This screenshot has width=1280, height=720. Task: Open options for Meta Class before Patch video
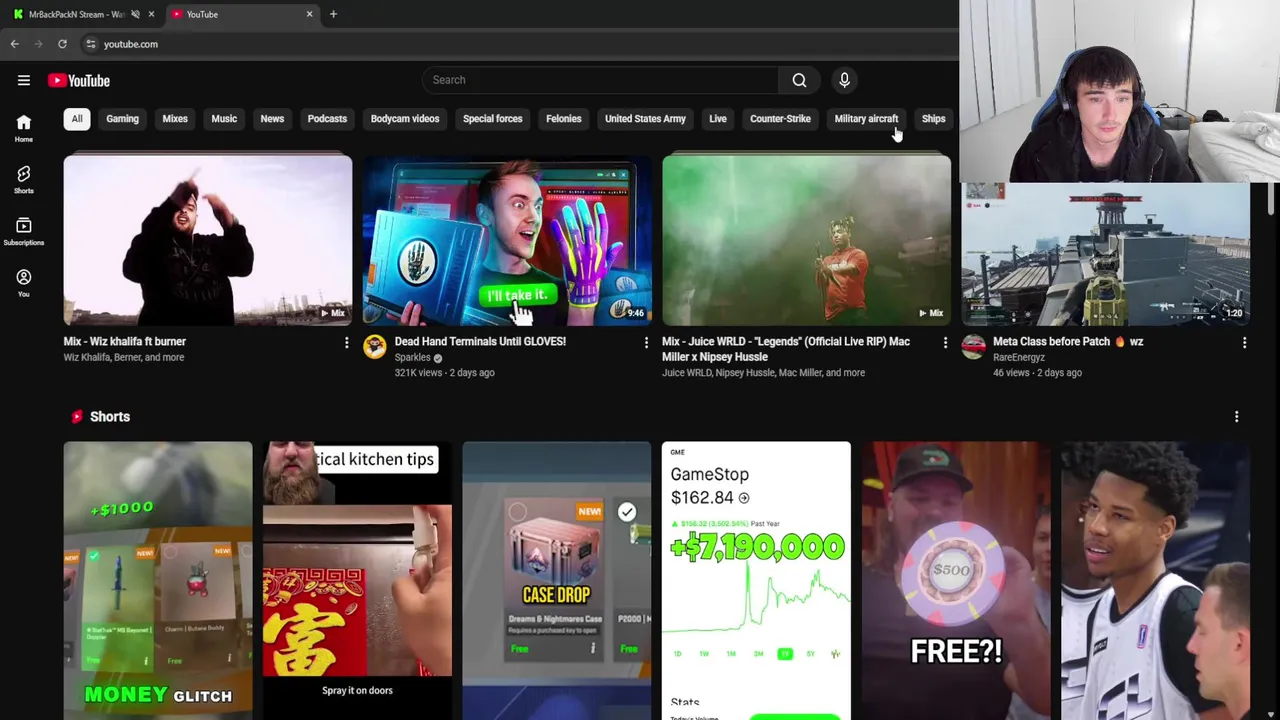pyautogui.click(x=1244, y=343)
